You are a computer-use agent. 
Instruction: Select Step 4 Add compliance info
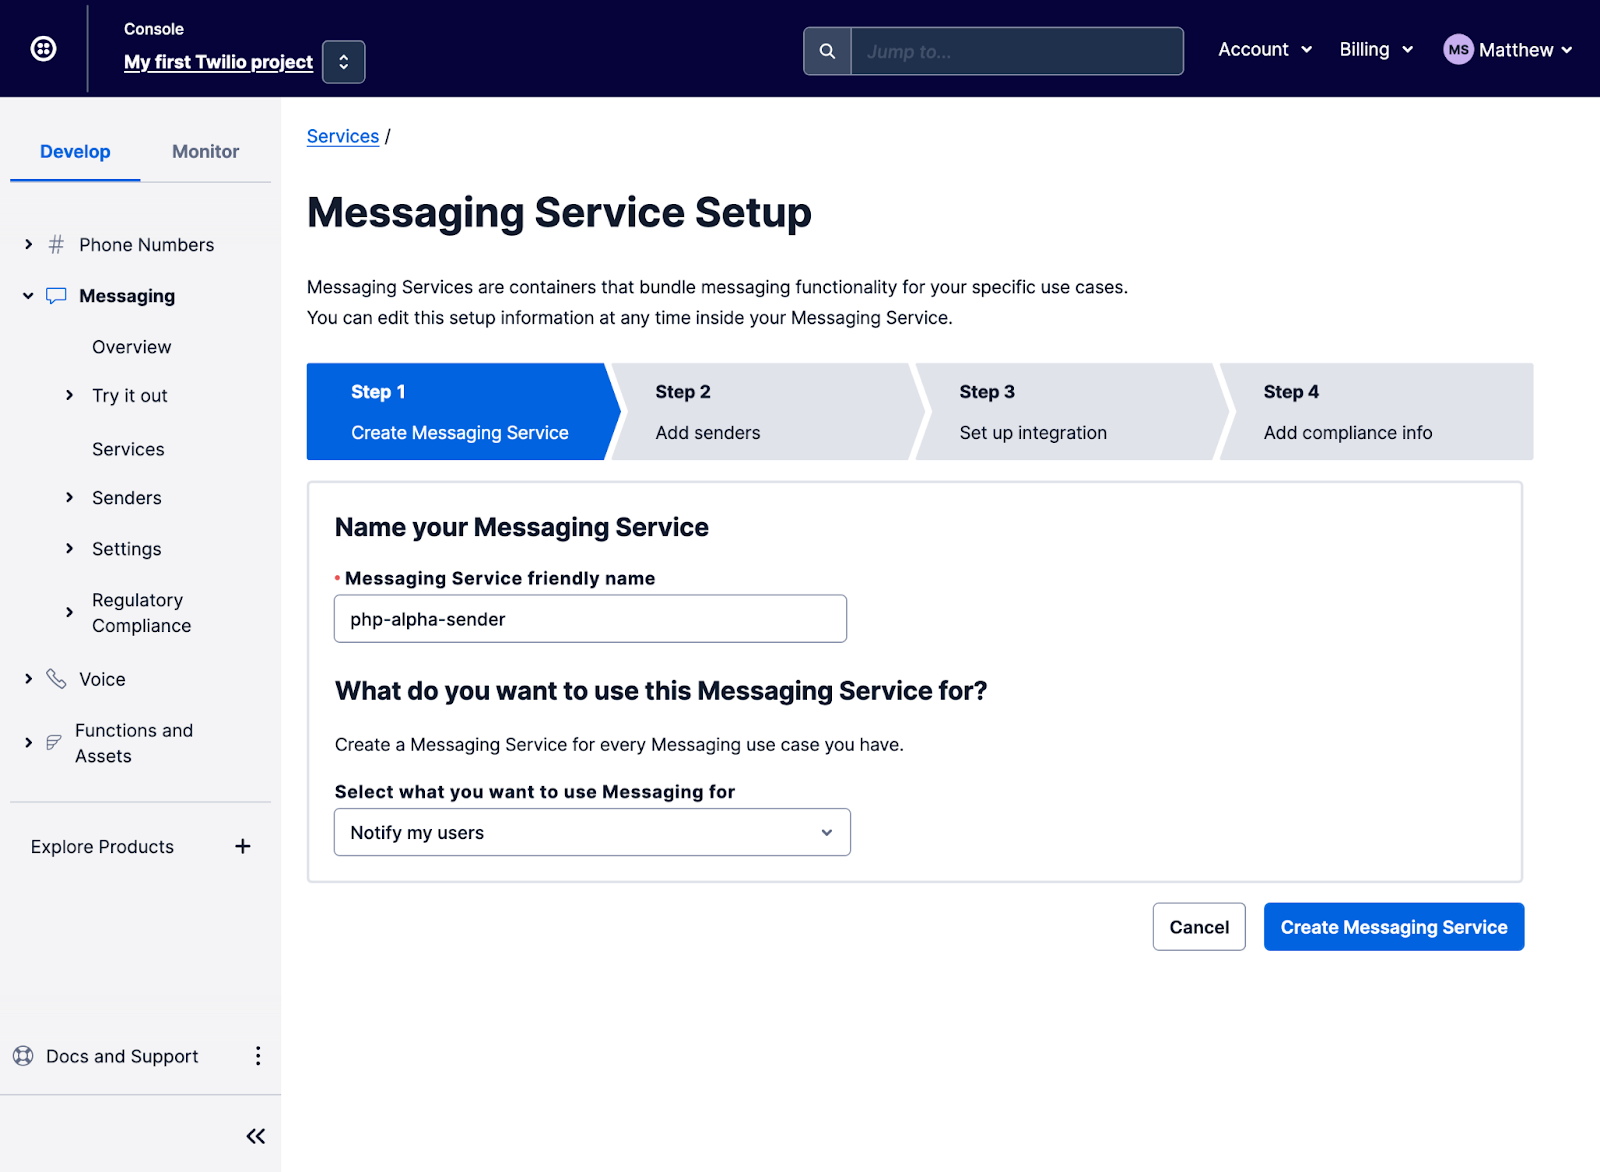pyautogui.click(x=1378, y=412)
